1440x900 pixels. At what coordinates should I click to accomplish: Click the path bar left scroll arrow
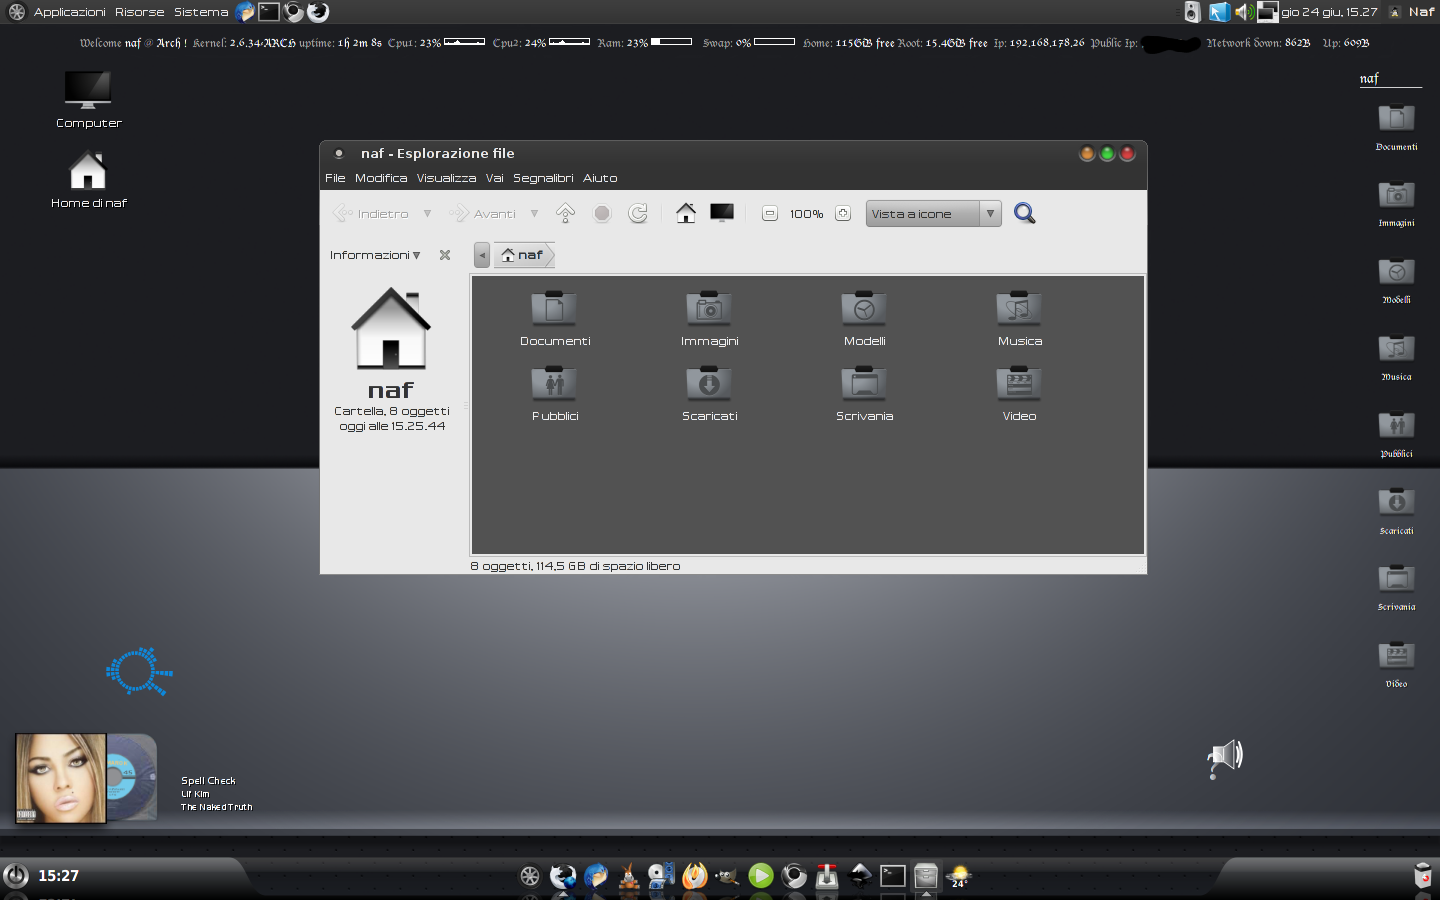coord(482,255)
